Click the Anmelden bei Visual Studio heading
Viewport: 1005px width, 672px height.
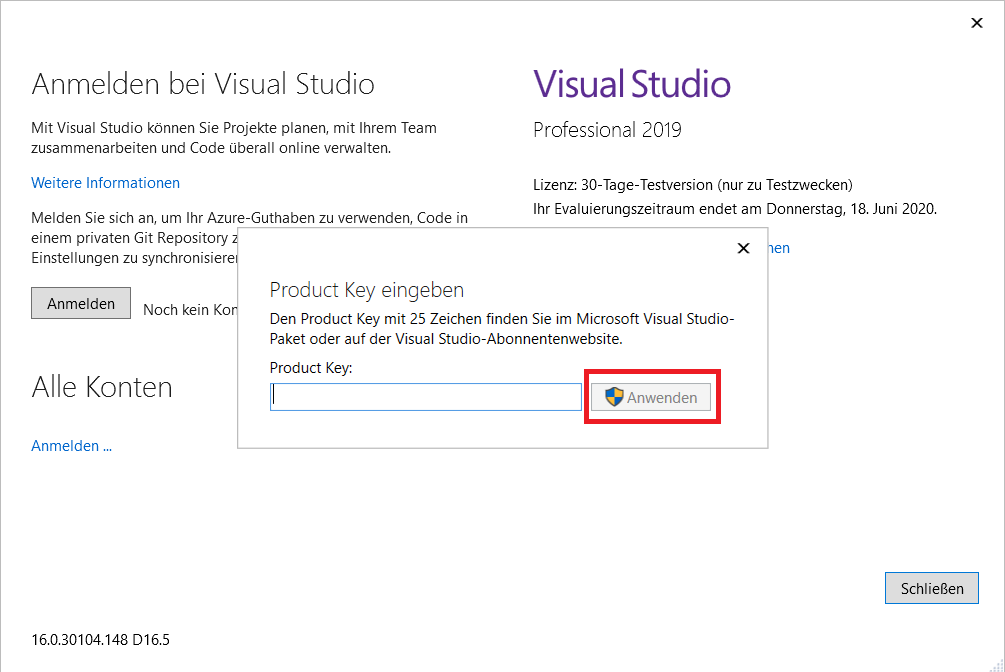coord(203,84)
